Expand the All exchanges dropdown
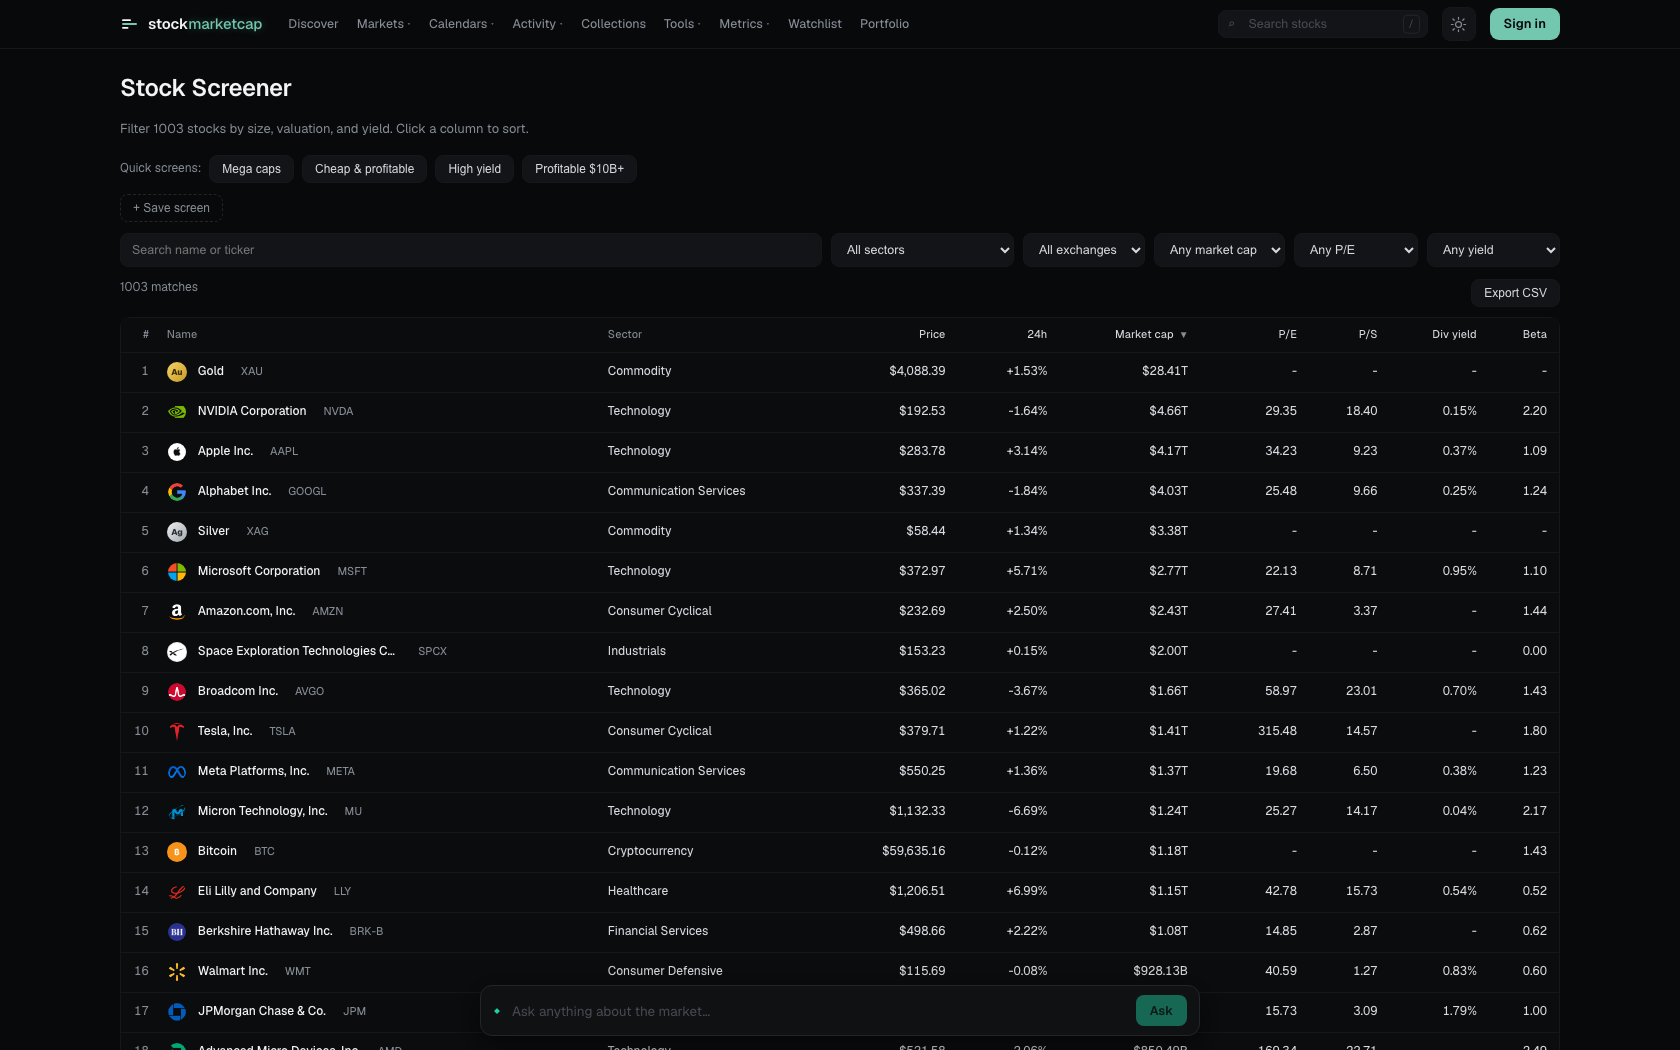Viewport: 1680px width, 1050px height. tap(1083, 250)
